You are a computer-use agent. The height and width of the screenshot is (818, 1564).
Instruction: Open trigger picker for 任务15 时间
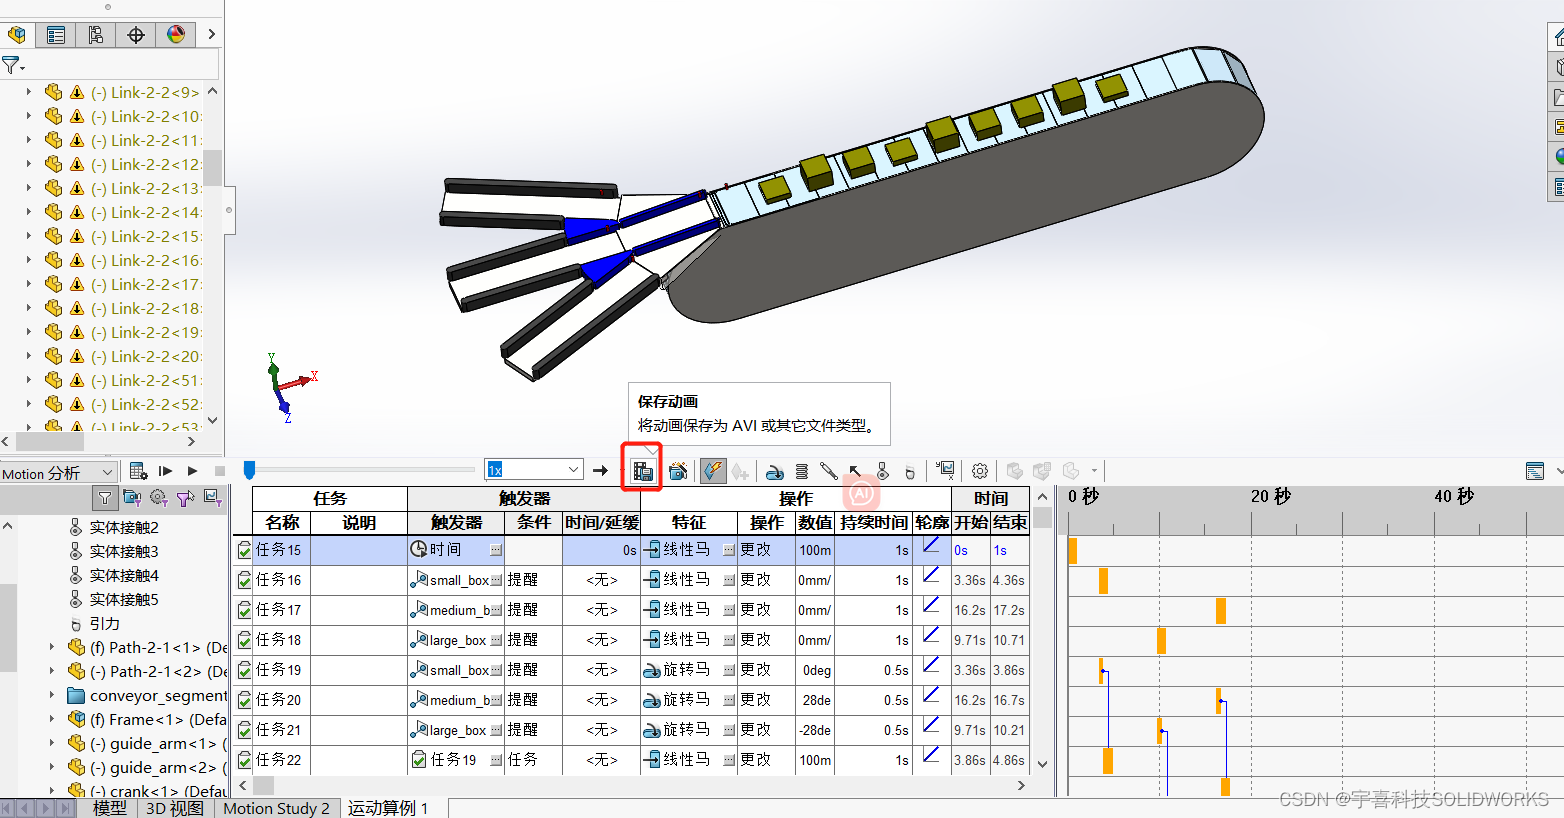click(x=496, y=550)
